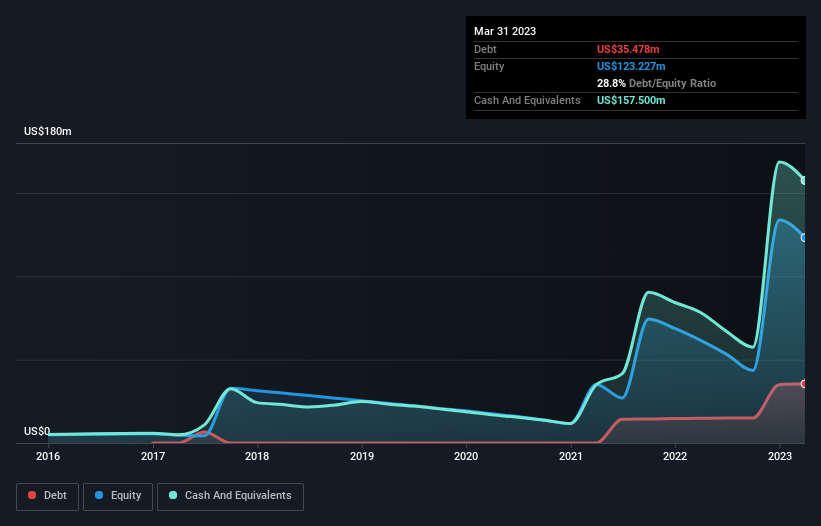821x526 pixels.
Task: Toggle the Equity series legend button
Action: (118, 496)
